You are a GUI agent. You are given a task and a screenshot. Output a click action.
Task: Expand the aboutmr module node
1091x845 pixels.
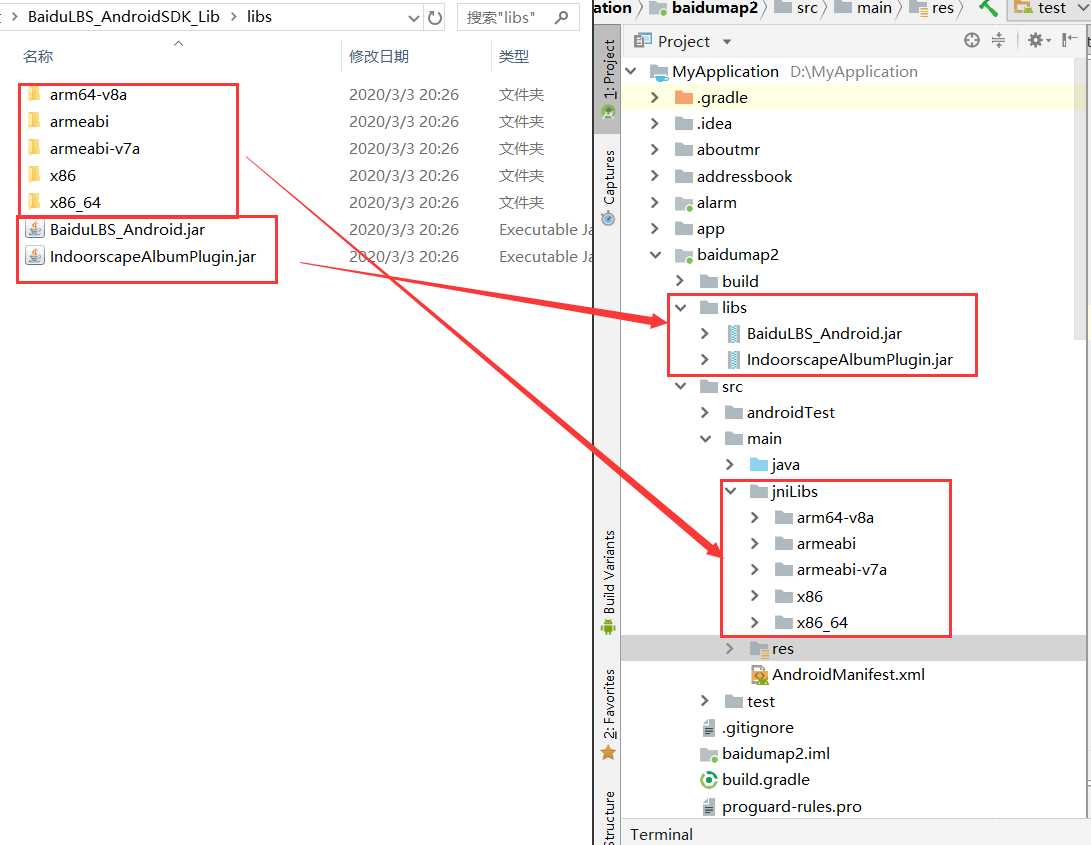click(x=654, y=150)
